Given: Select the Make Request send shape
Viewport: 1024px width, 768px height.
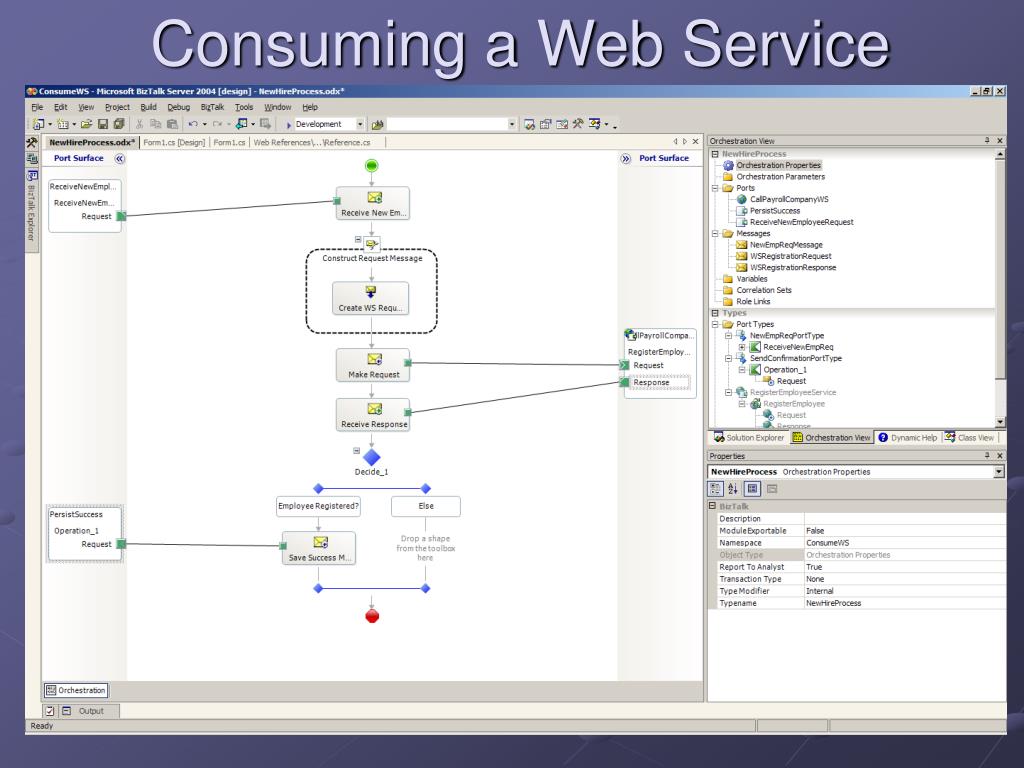Looking at the screenshot, I should click(x=373, y=365).
